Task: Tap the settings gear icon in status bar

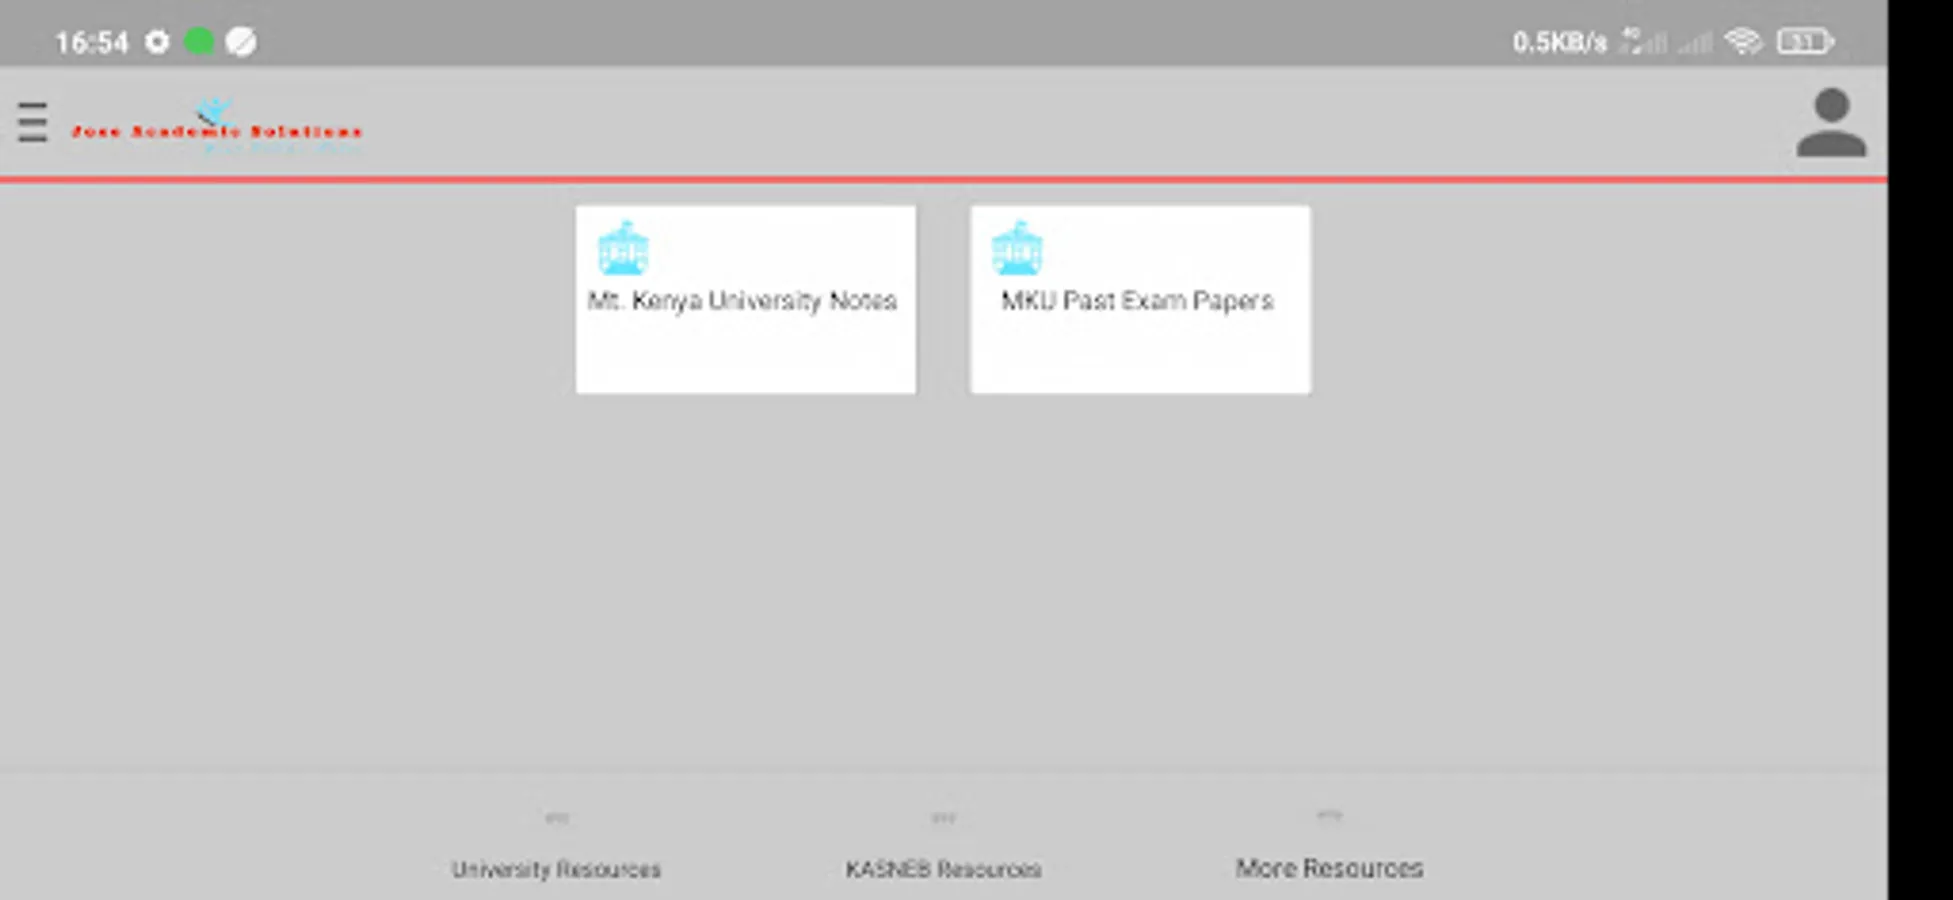Action: click(x=157, y=42)
